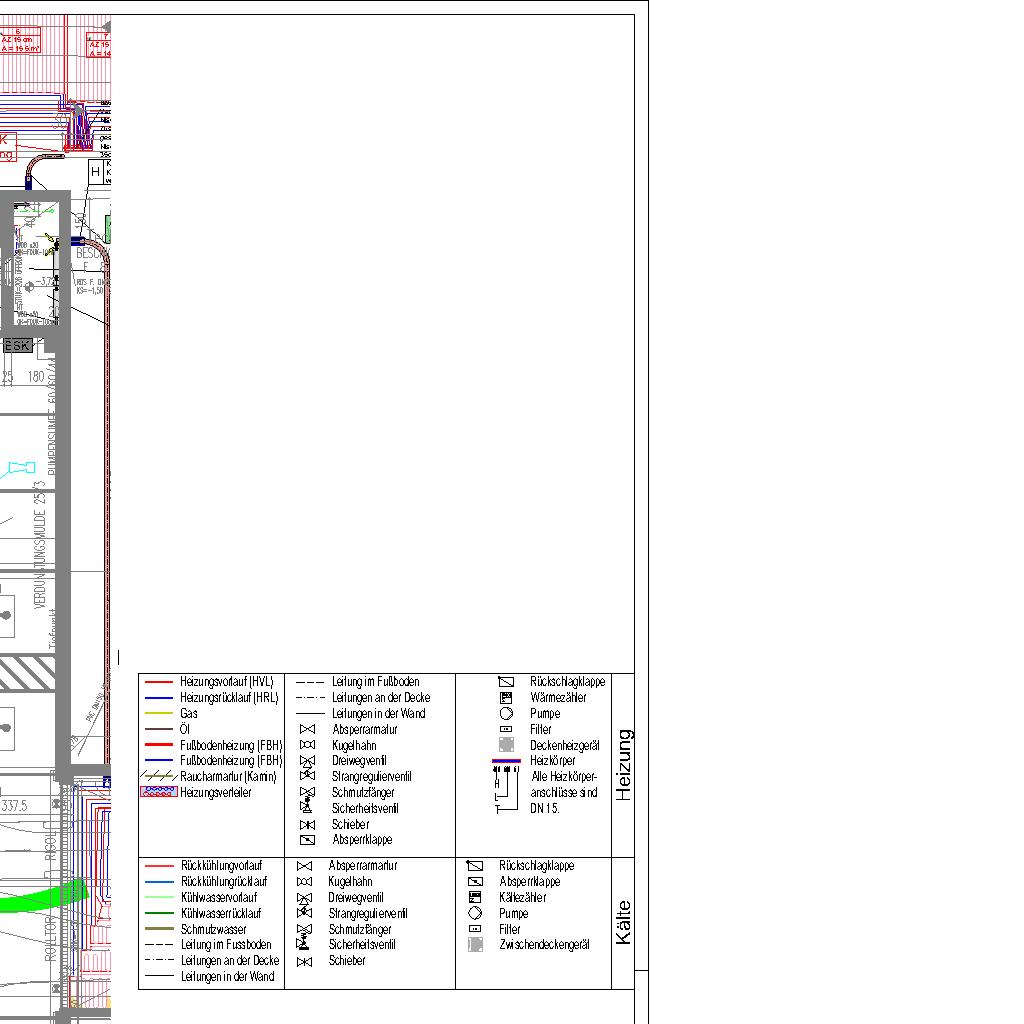Screen dimensions: 1024x1024
Task: Click the Heizungsverteiler legend symbol
Action: pyautogui.click(x=159, y=792)
